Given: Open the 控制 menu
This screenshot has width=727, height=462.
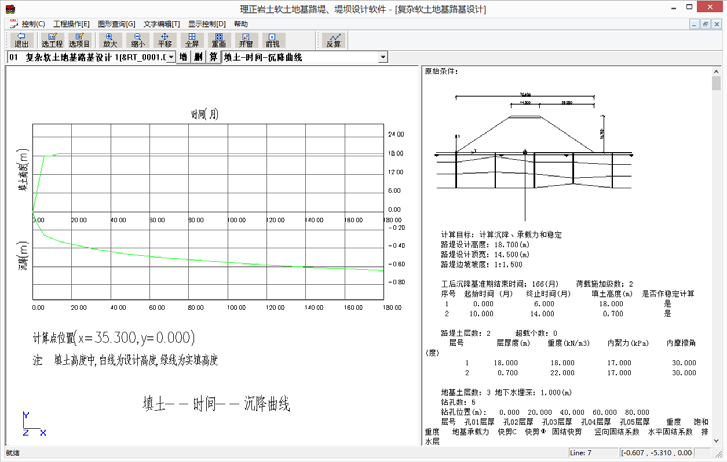Looking at the screenshot, I should [x=33, y=23].
